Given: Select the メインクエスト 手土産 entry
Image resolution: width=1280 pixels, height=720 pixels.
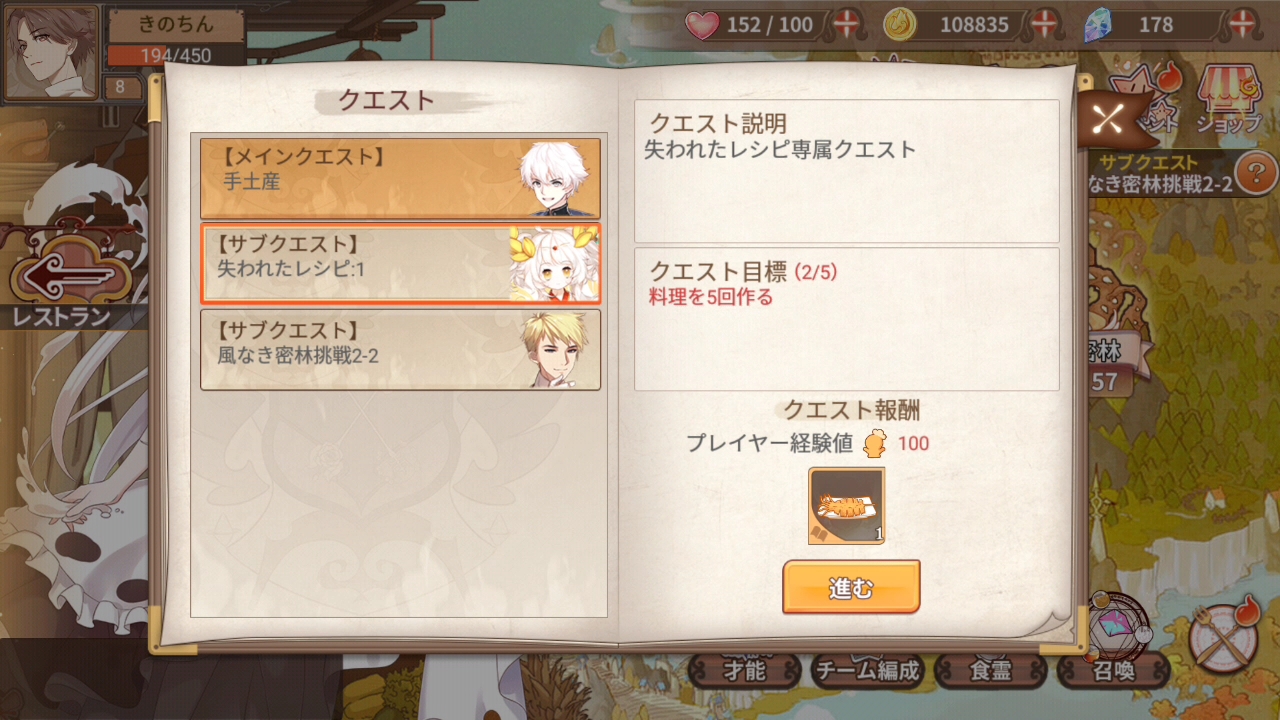Looking at the screenshot, I should pos(400,178).
